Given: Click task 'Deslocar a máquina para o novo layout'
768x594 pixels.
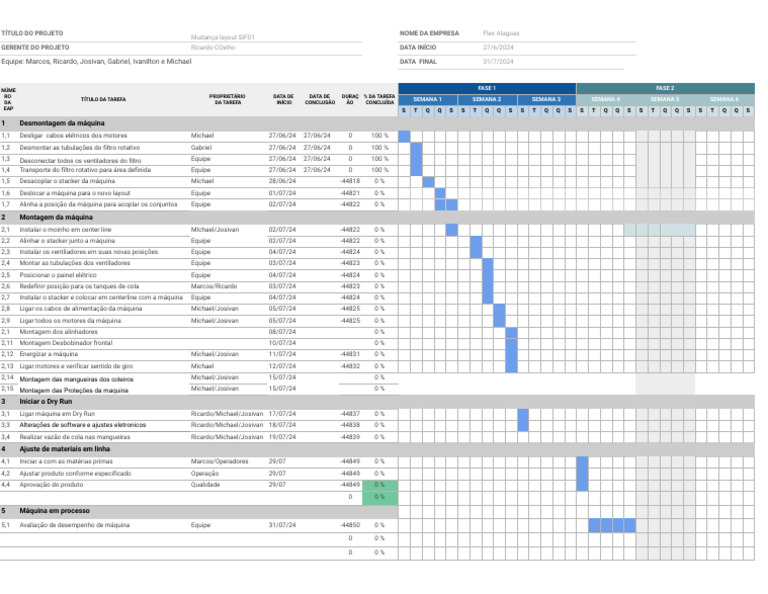Looking at the screenshot, I should click(x=75, y=193).
